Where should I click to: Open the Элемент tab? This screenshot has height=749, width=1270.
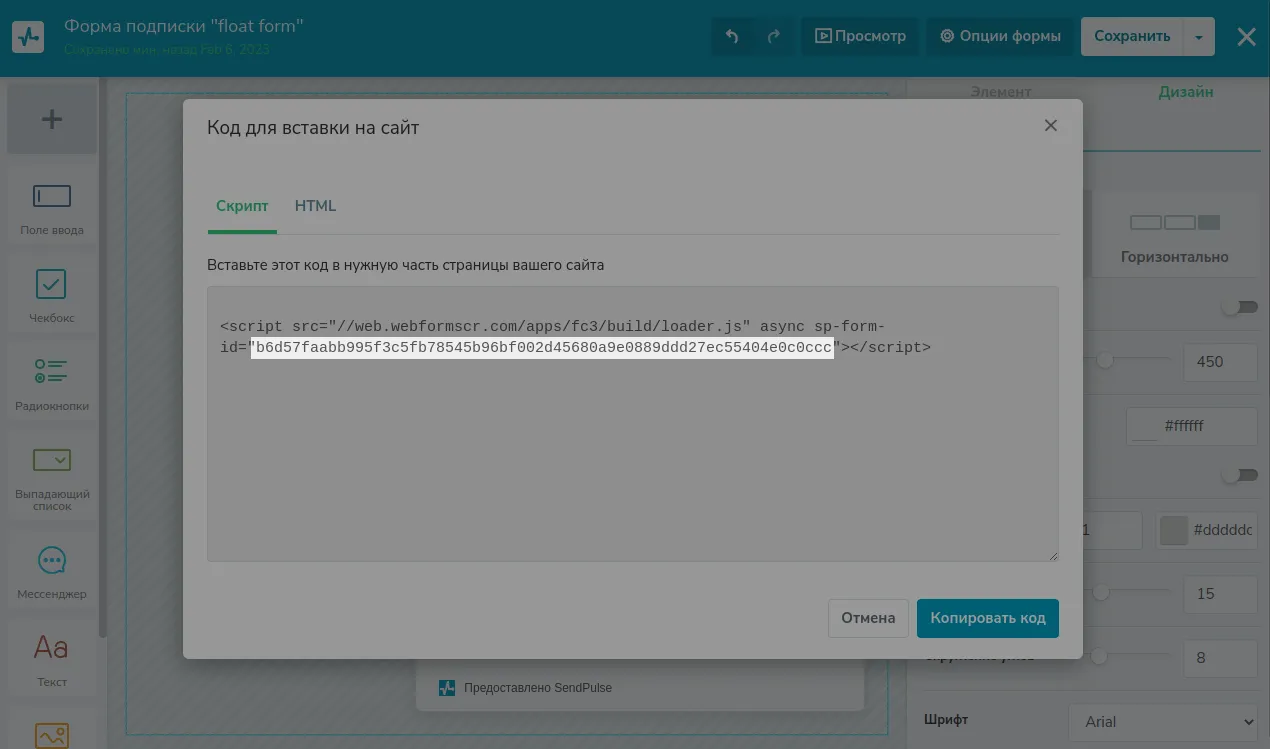[x=1001, y=92]
